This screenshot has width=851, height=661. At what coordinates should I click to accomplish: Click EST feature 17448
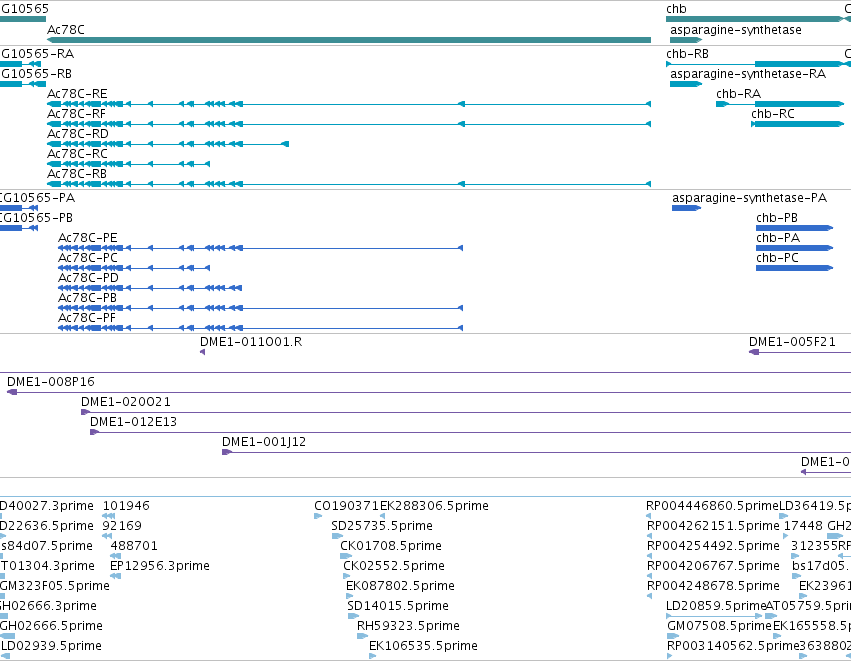786,536
